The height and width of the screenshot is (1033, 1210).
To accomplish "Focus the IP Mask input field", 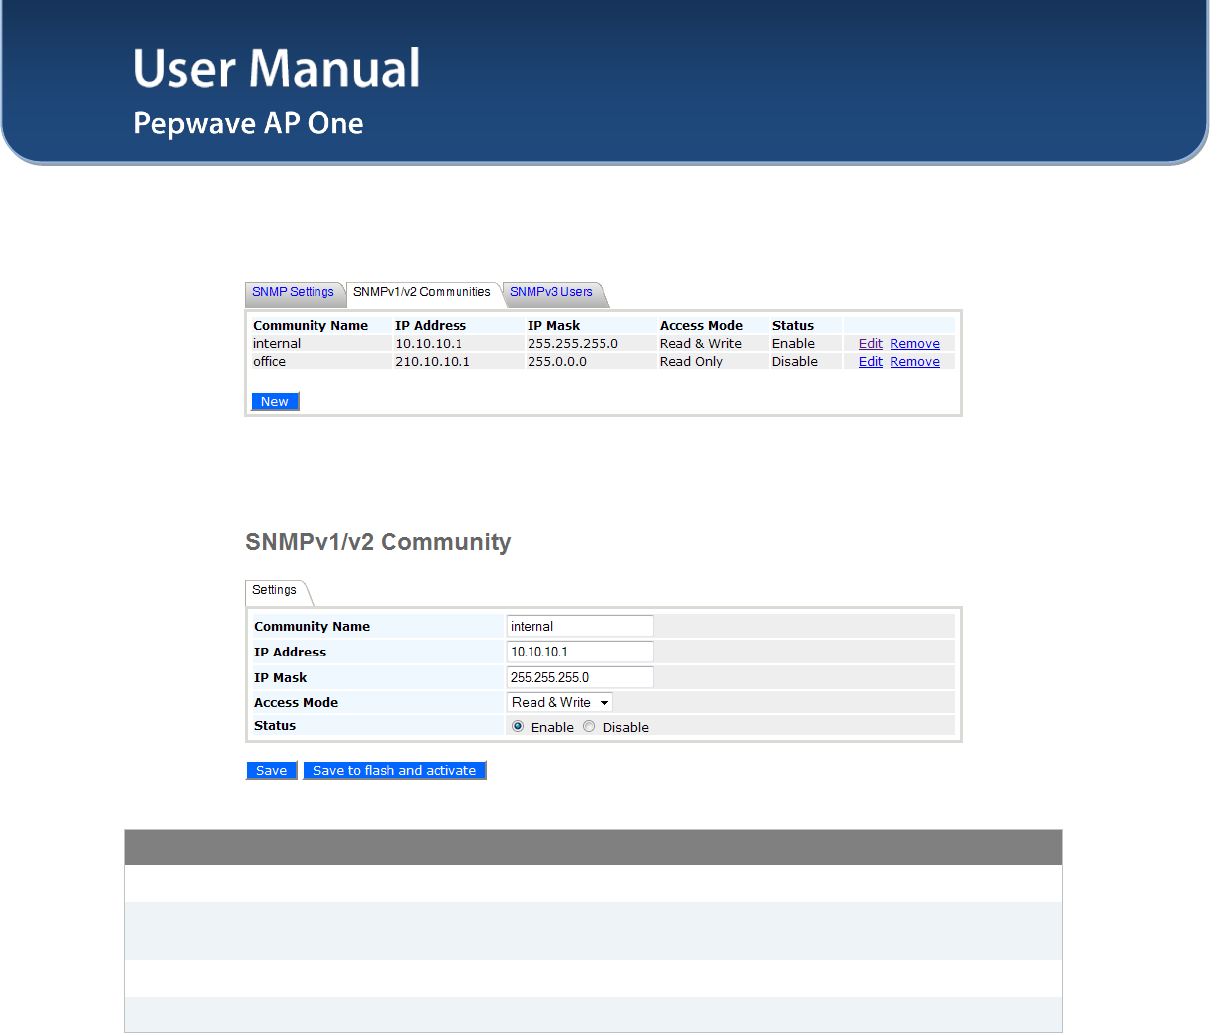I will 580,677.
